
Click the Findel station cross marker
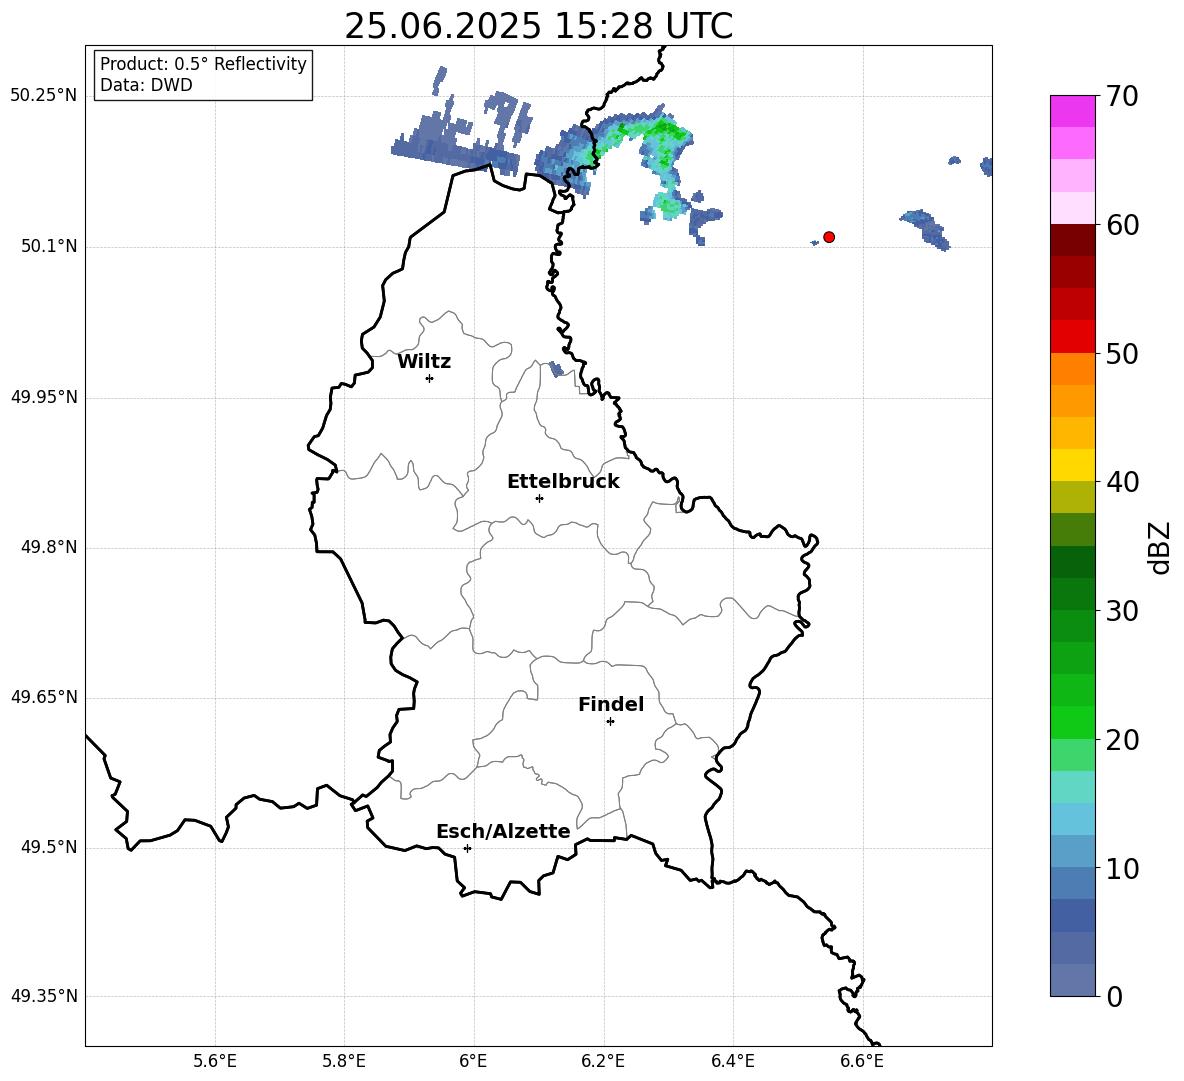click(x=610, y=722)
